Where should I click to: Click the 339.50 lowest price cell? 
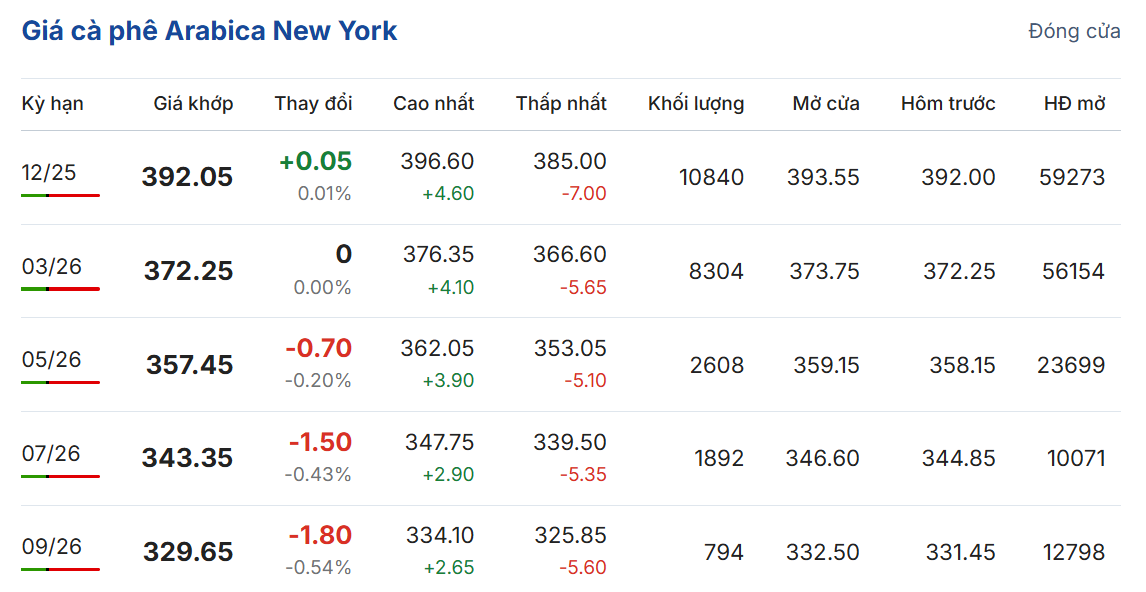click(x=570, y=442)
